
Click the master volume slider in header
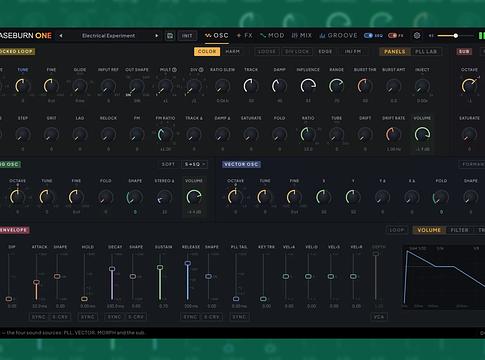[x=455, y=36]
